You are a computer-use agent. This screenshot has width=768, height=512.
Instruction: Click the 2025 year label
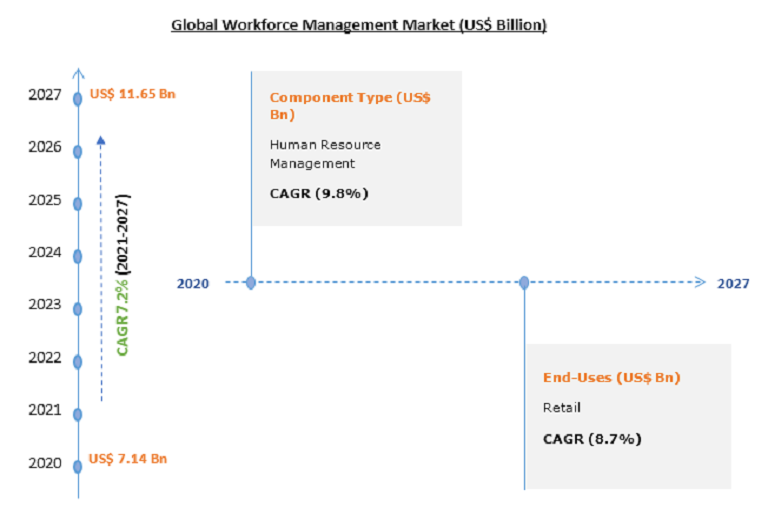click(x=45, y=200)
